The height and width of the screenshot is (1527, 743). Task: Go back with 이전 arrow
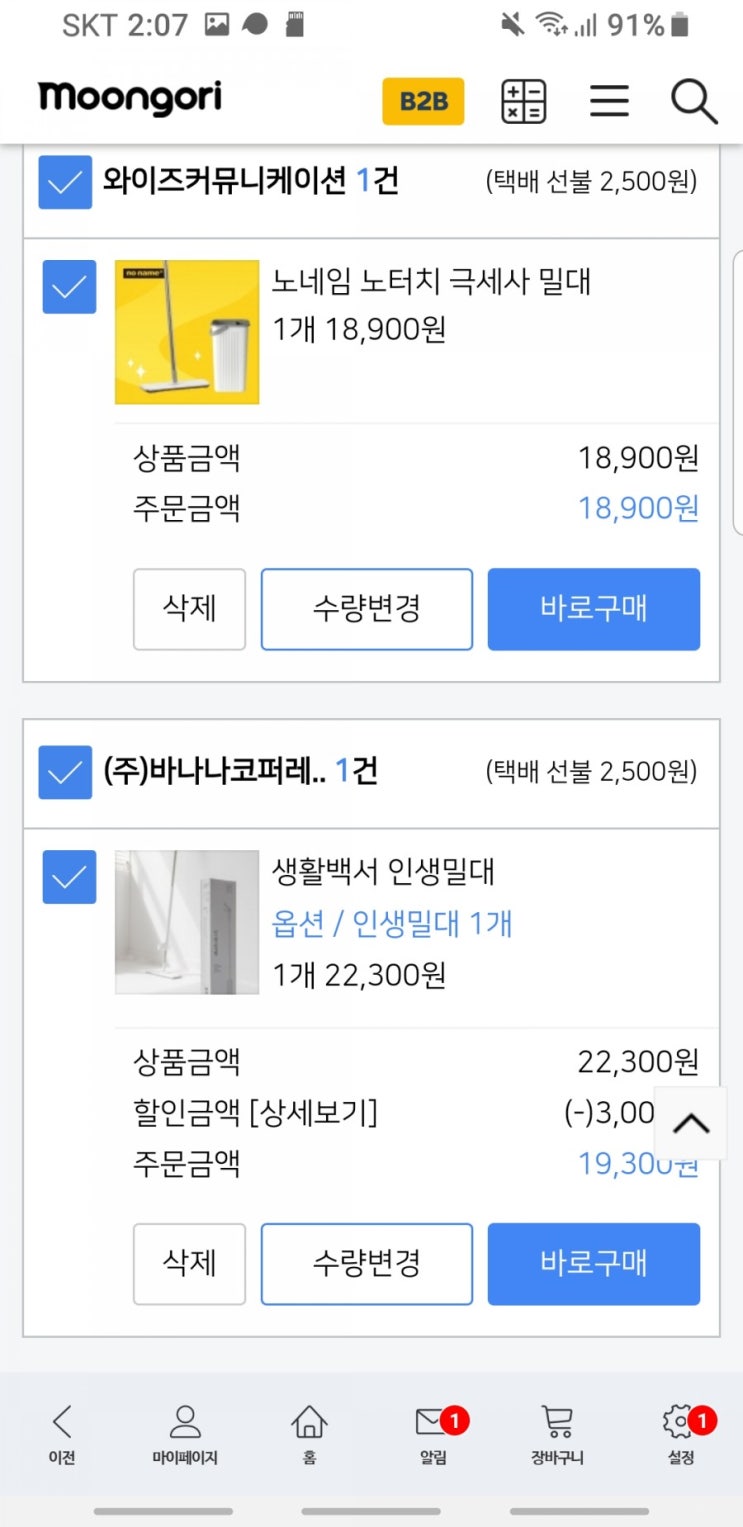click(x=62, y=1433)
